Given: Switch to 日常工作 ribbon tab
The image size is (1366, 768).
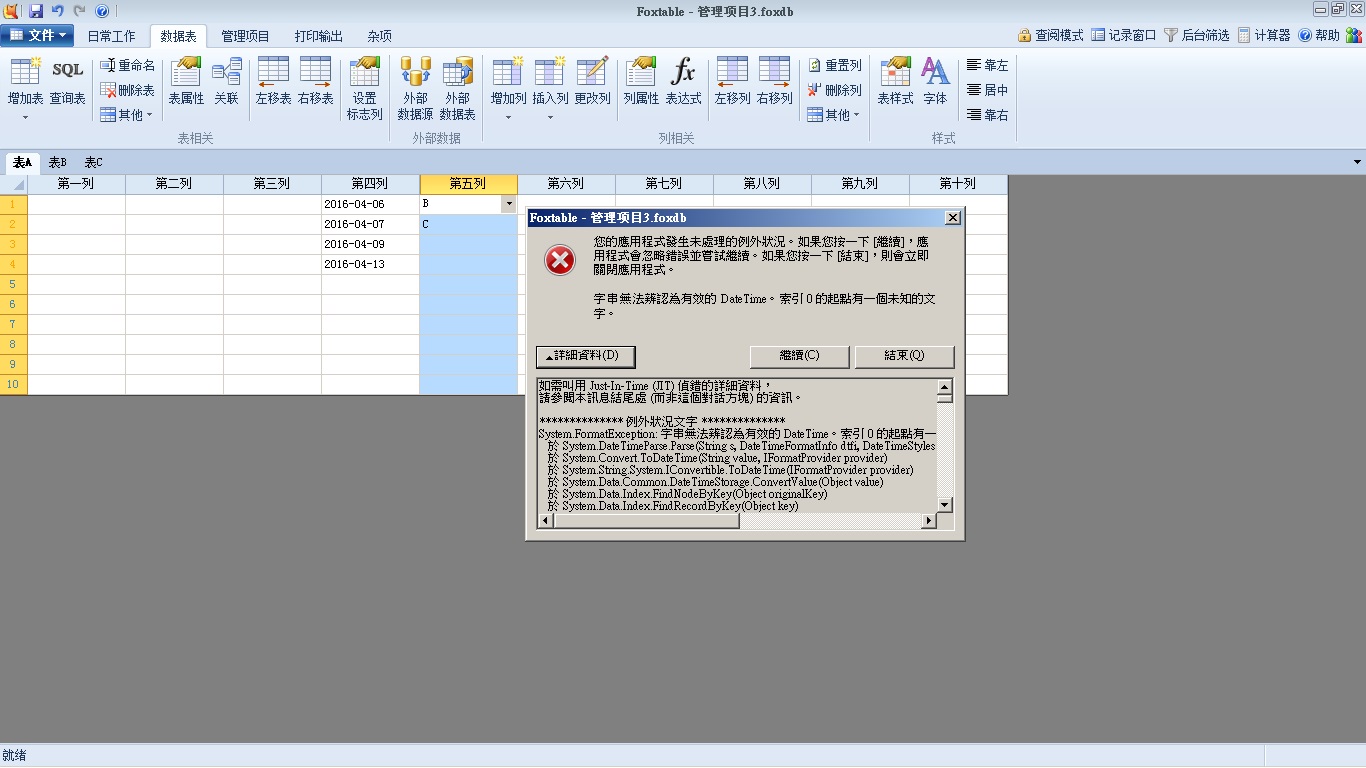Looking at the screenshot, I should click(111, 36).
